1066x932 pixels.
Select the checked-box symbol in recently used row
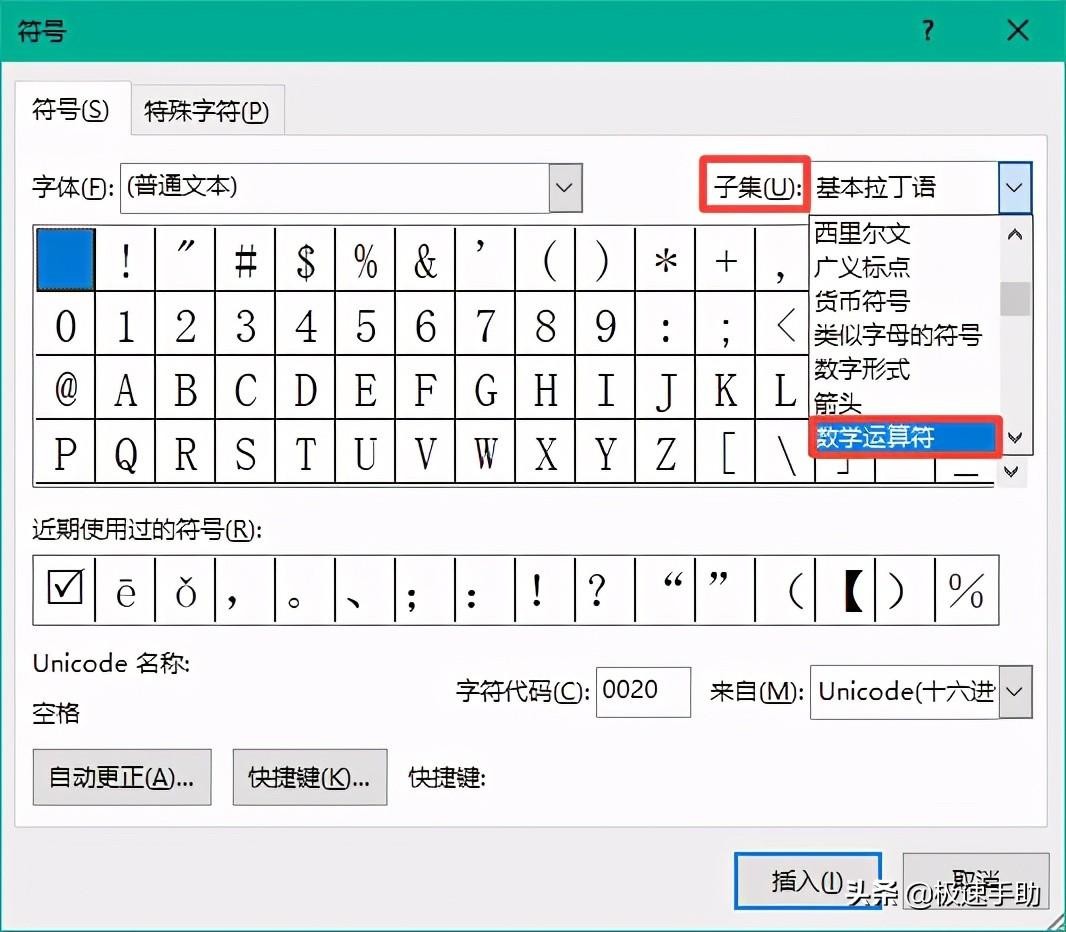(x=63, y=589)
